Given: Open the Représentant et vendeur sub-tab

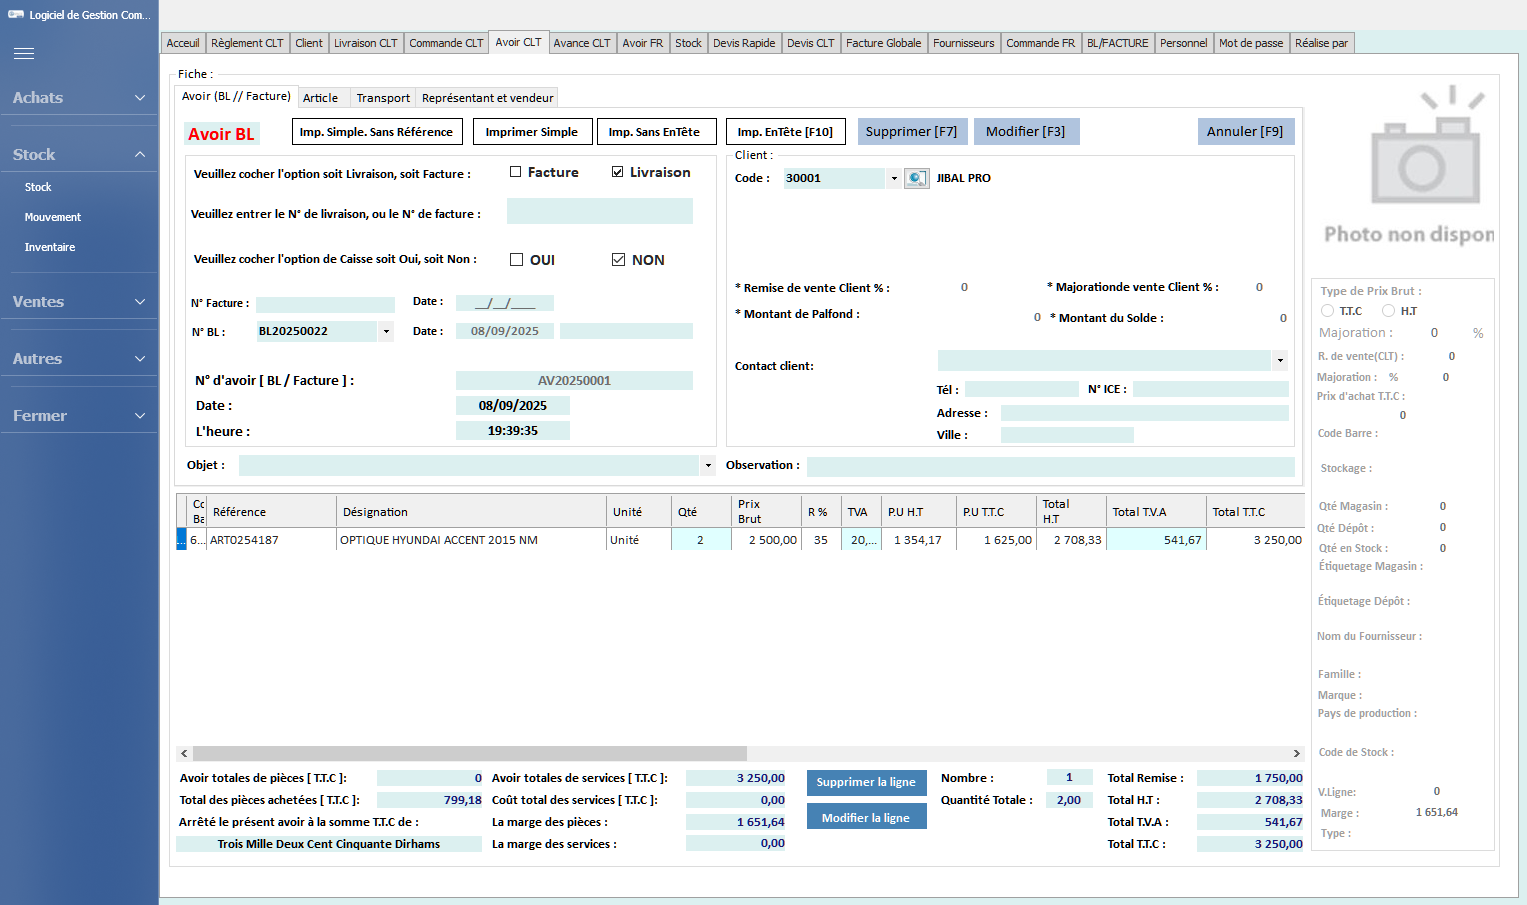Looking at the screenshot, I should [488, 98].
